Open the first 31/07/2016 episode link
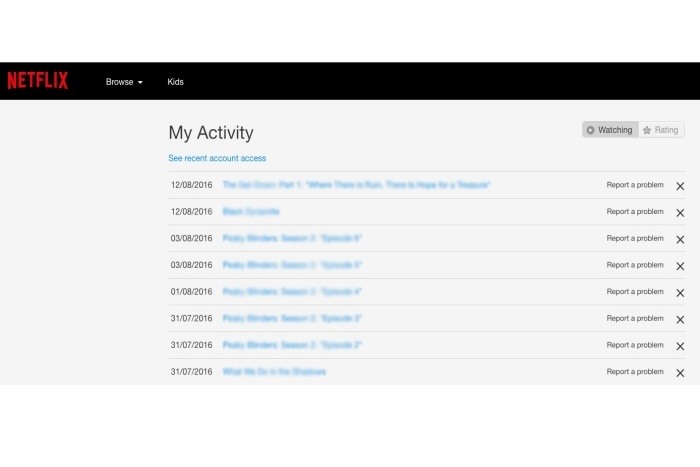 click(292, 318)
